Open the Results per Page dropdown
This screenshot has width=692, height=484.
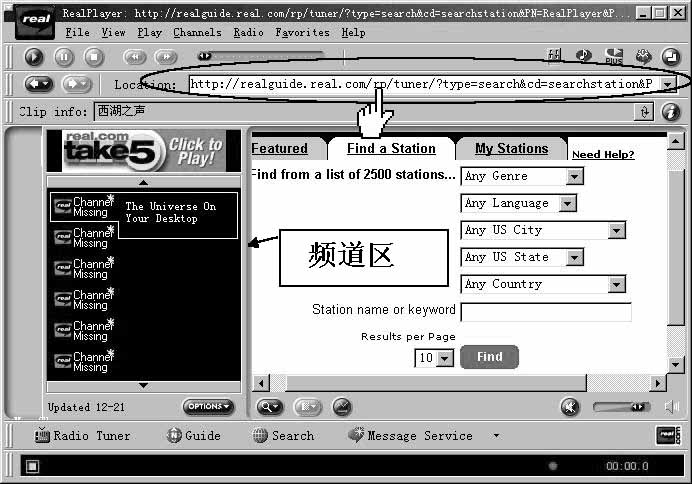445,358
